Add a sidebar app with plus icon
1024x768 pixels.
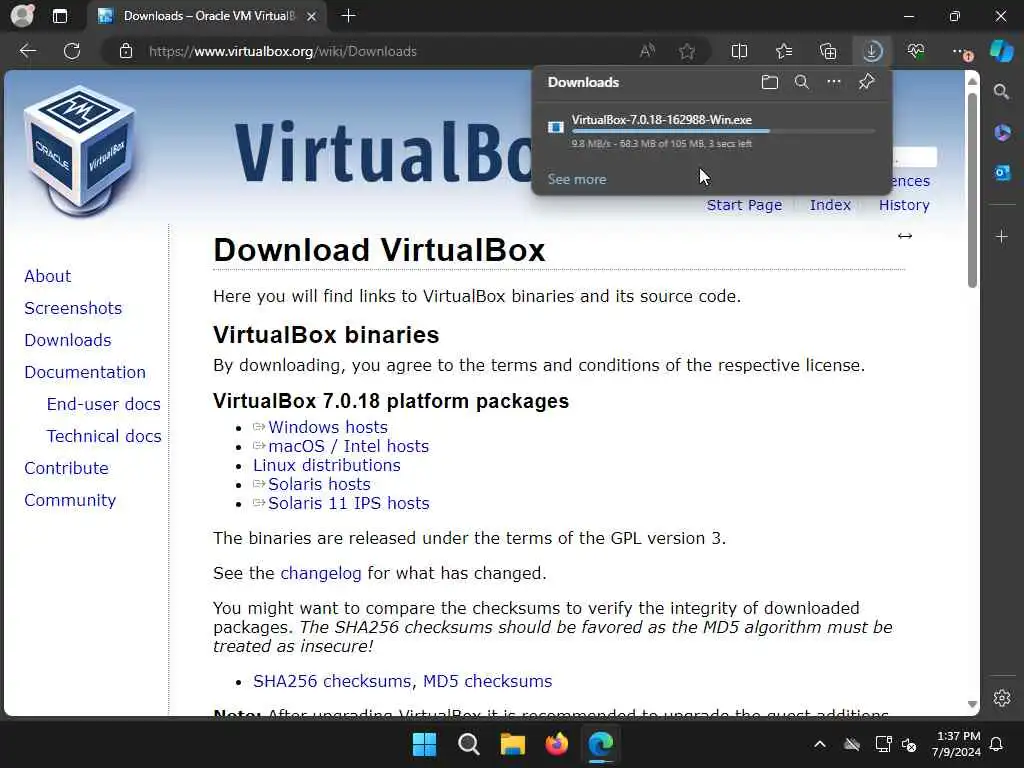pyautogui.click(x=1002, y=236)
